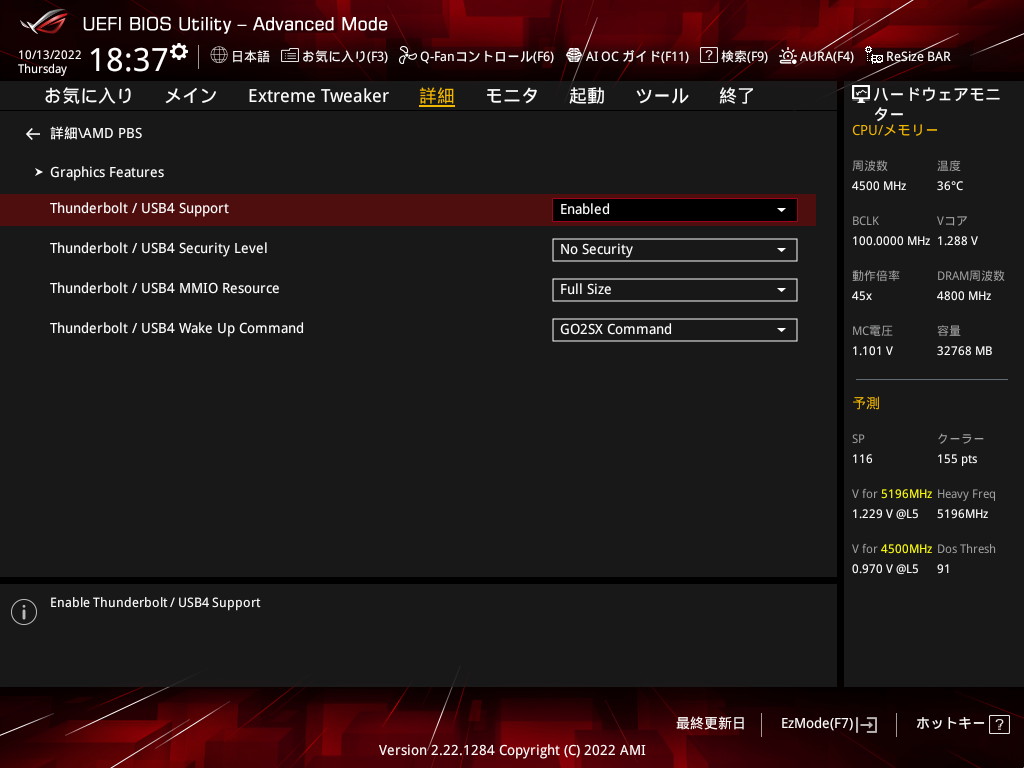Image resolution: width=1024 pixels, height=768 pixels.
Task: Click お気に入り(F3) in the top toolbar
Action: tap(345, 56)
